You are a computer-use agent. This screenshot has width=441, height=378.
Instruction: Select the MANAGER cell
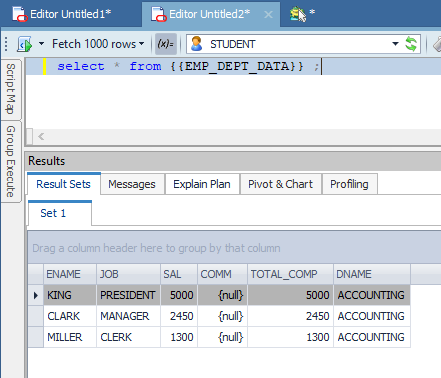(128, 316)
